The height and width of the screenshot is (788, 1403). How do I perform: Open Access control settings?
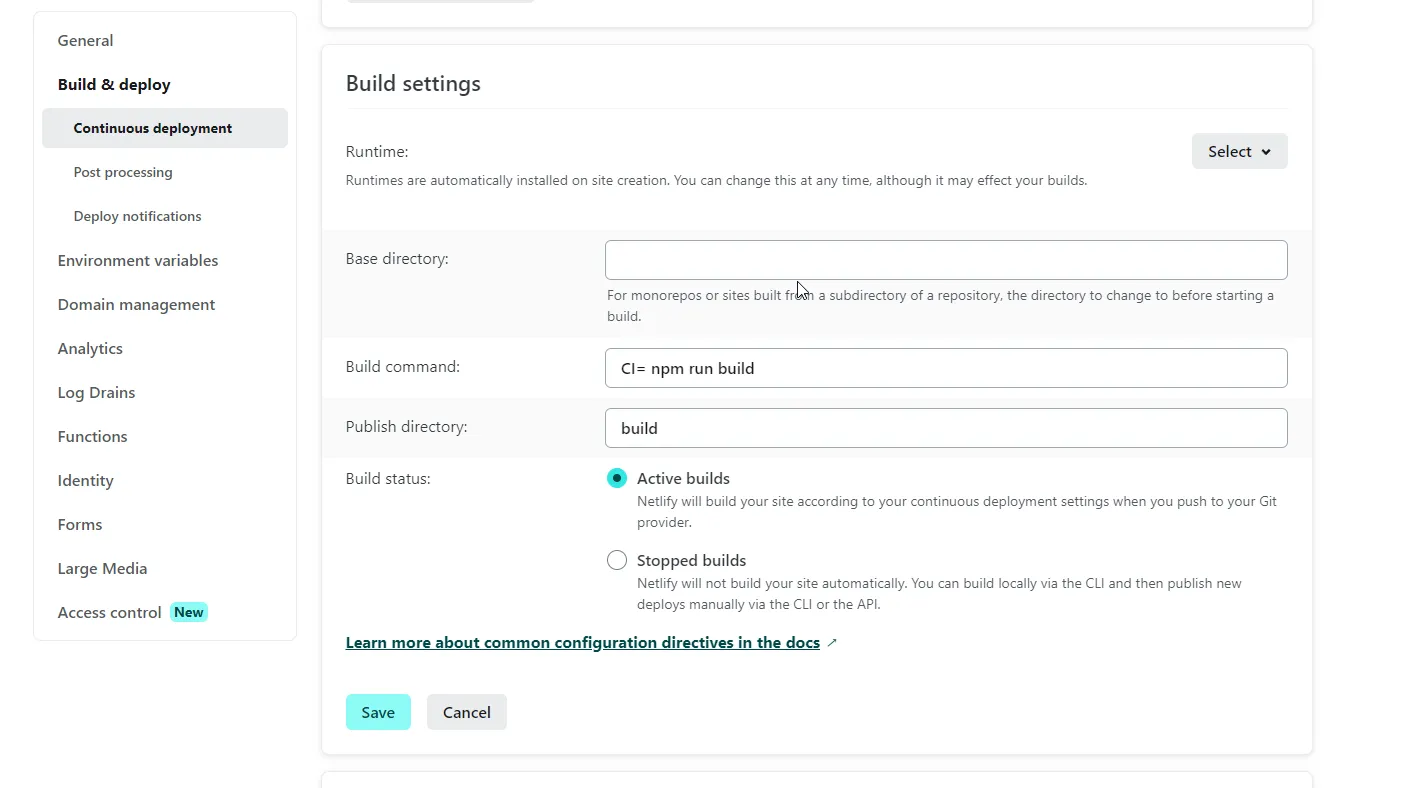click(109, 613)
